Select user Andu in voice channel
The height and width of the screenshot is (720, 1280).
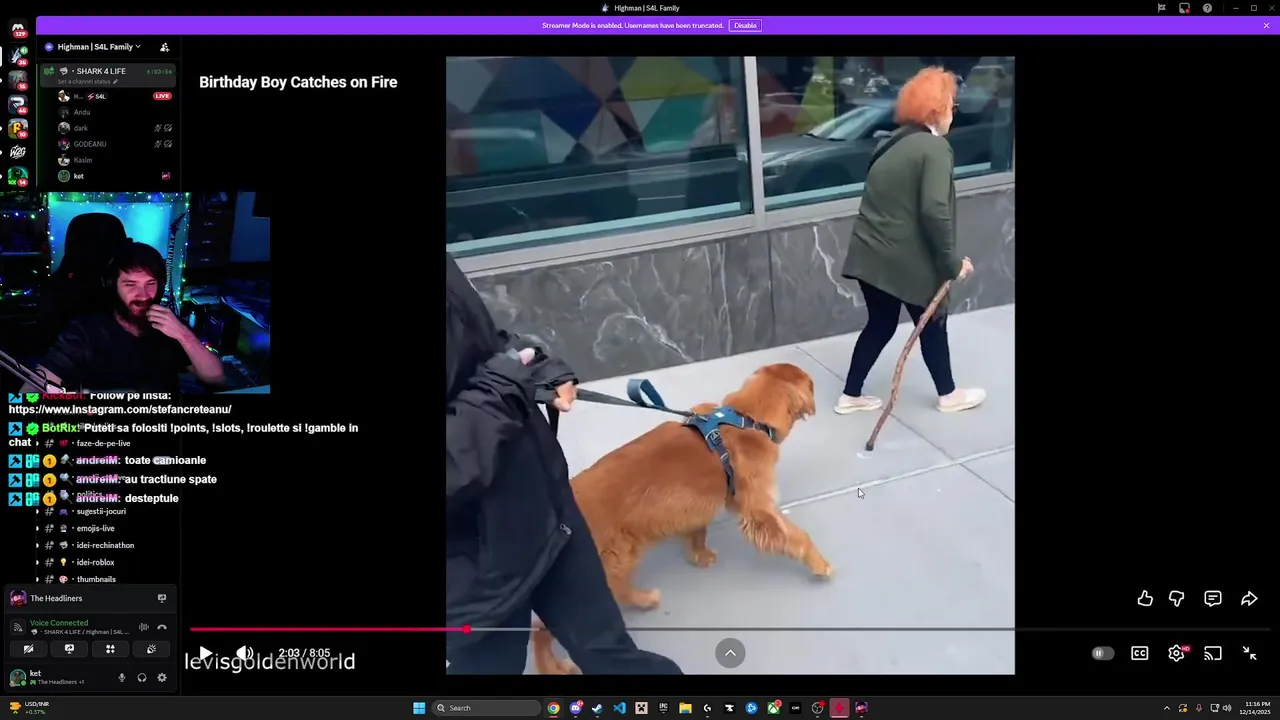pos(82,112)
